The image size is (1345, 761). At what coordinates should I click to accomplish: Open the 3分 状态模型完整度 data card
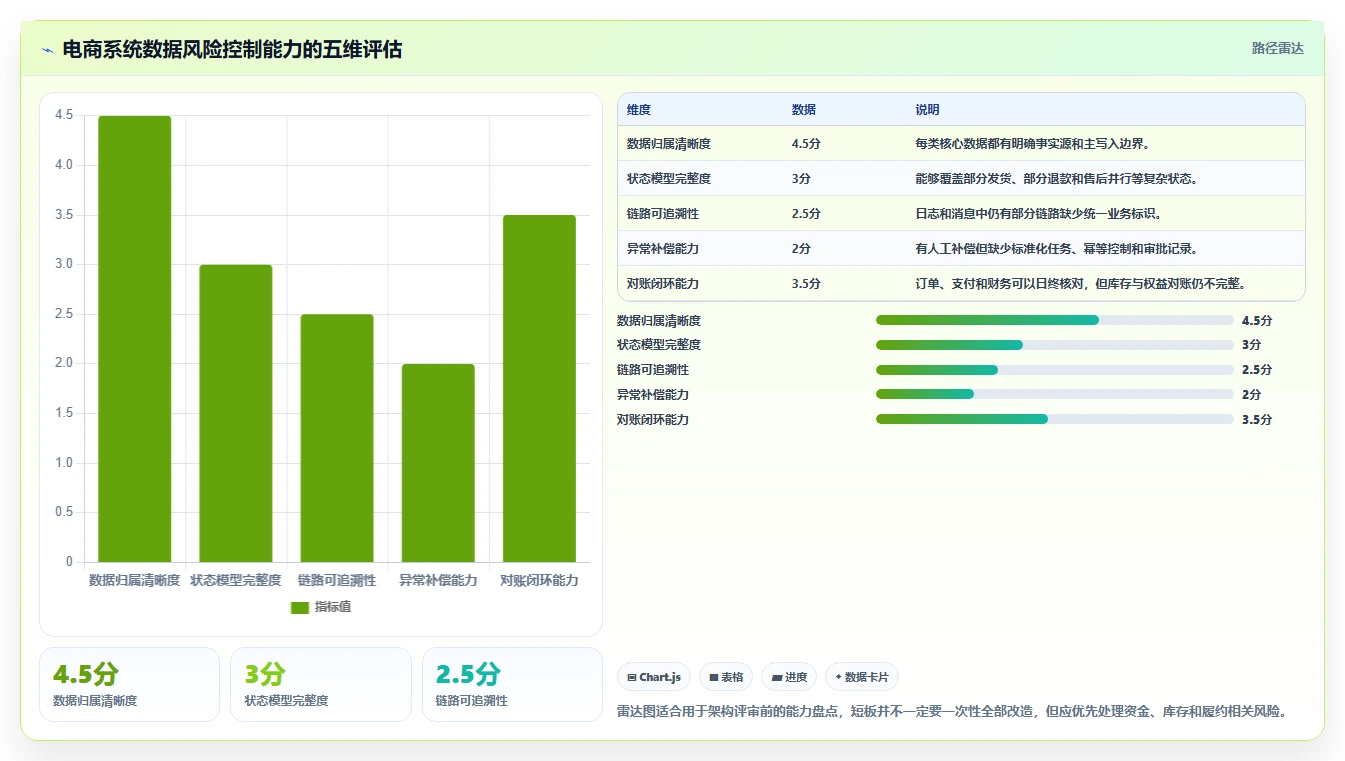[321, 684]
